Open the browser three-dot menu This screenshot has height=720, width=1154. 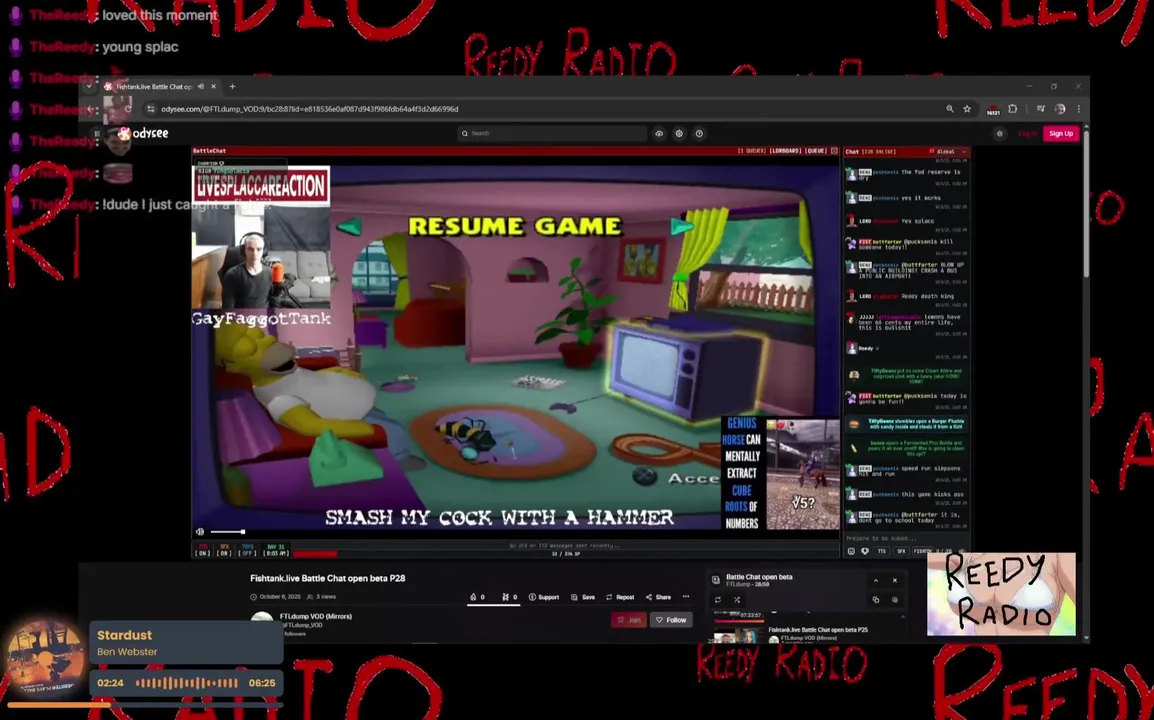point(1078,109)
